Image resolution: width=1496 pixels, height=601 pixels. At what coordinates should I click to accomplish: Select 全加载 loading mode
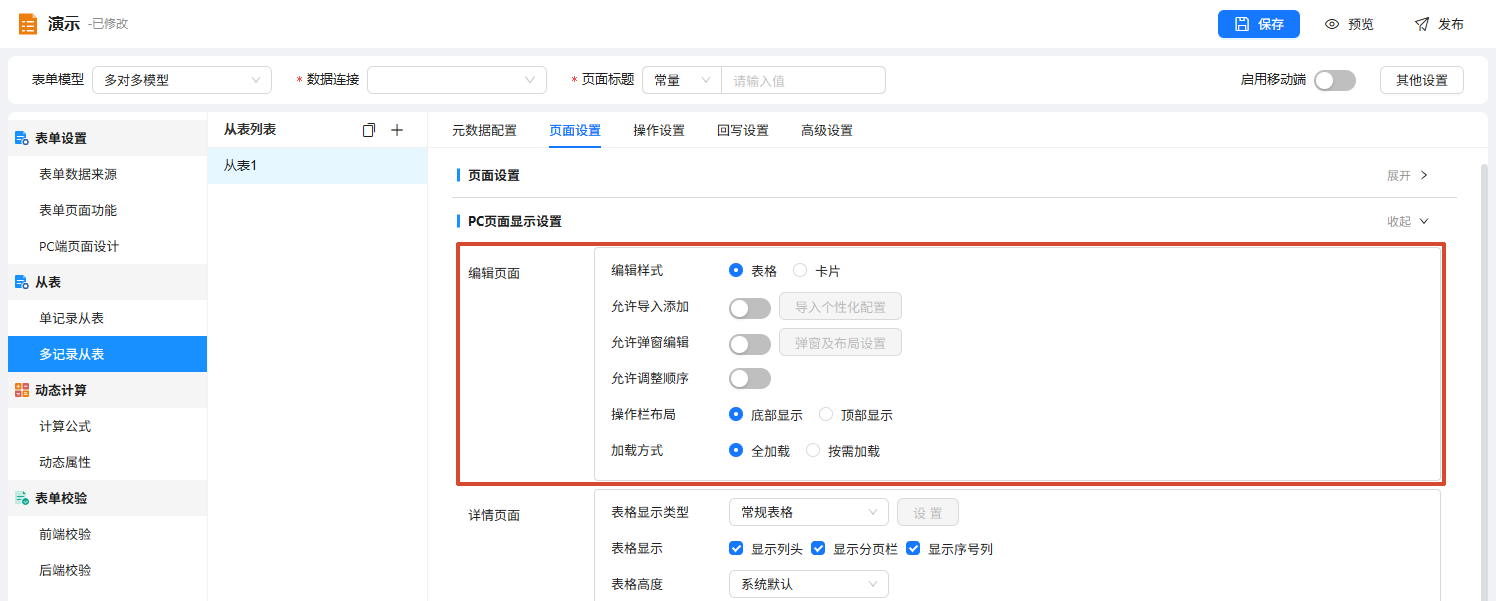[x=736, y=450]
